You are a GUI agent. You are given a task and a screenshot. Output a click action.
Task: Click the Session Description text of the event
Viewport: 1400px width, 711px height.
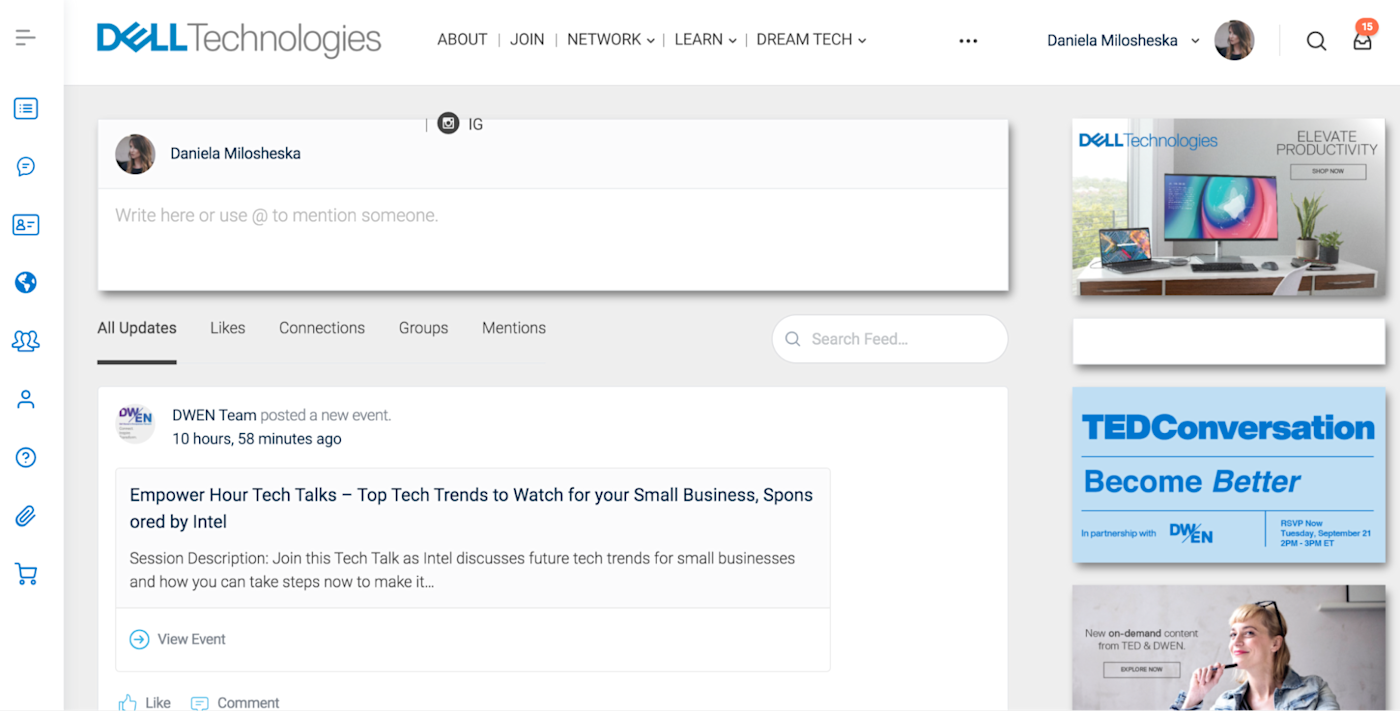pos(462,570)
